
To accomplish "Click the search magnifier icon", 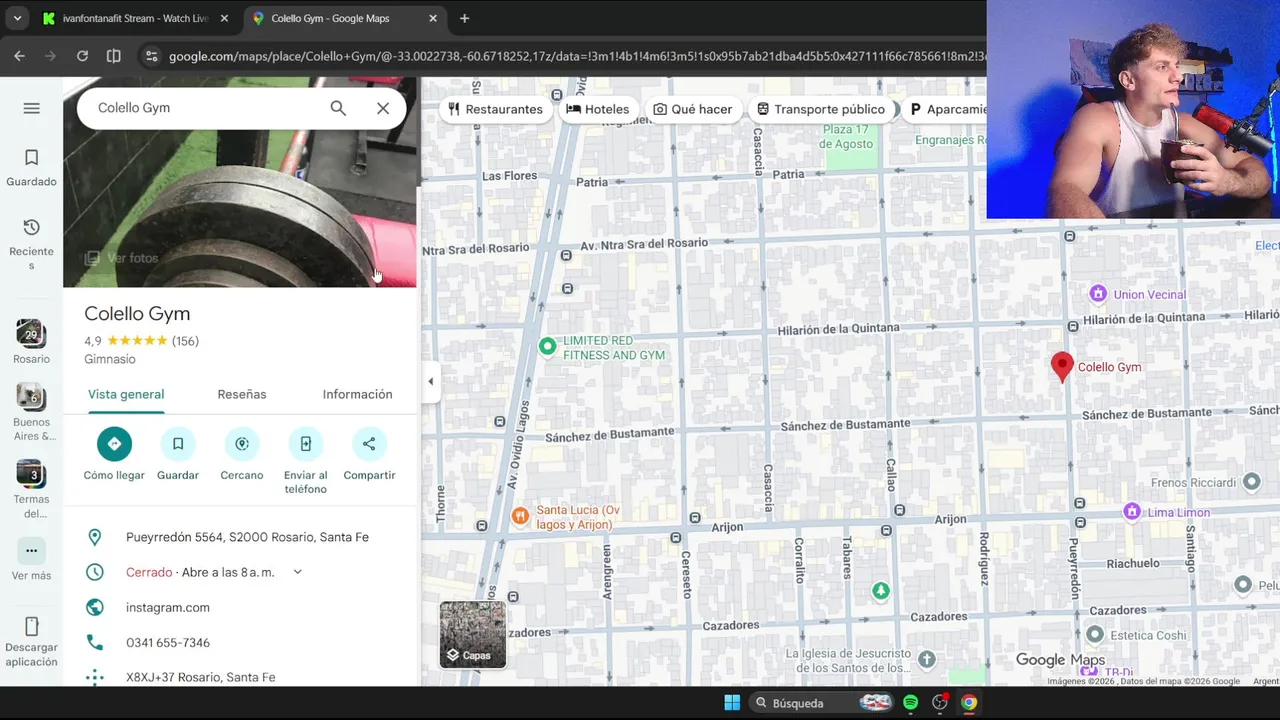I will (338, 108).
